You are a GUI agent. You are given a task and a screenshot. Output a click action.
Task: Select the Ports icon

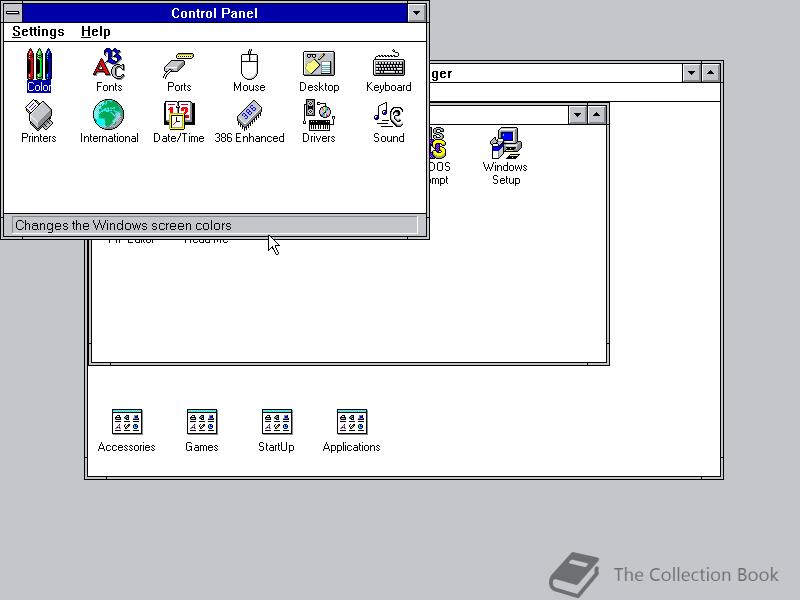pos(179,70)
